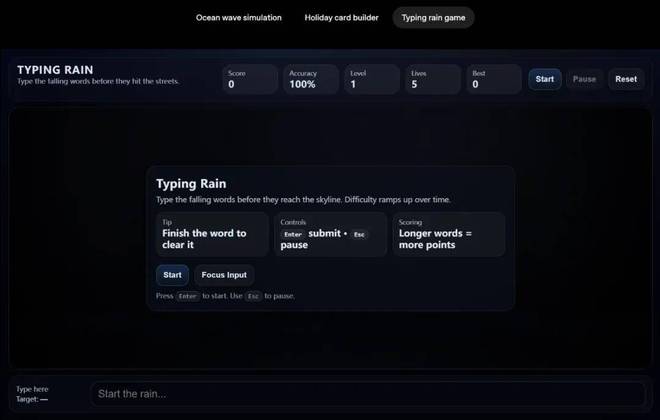Click the Focus Input button
The width and height of the screenshot is (660, 420).
coord(224,275)
